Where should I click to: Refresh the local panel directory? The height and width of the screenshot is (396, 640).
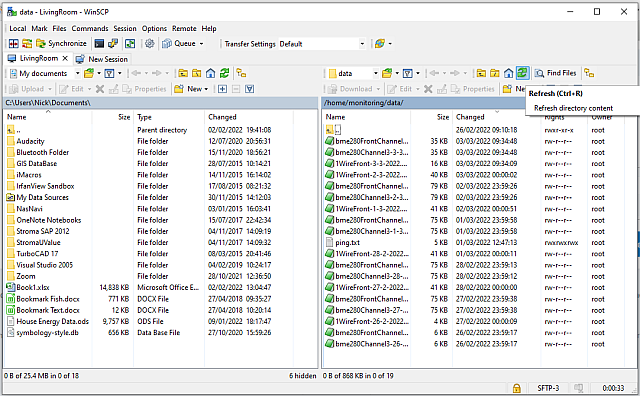pos(224,73)
